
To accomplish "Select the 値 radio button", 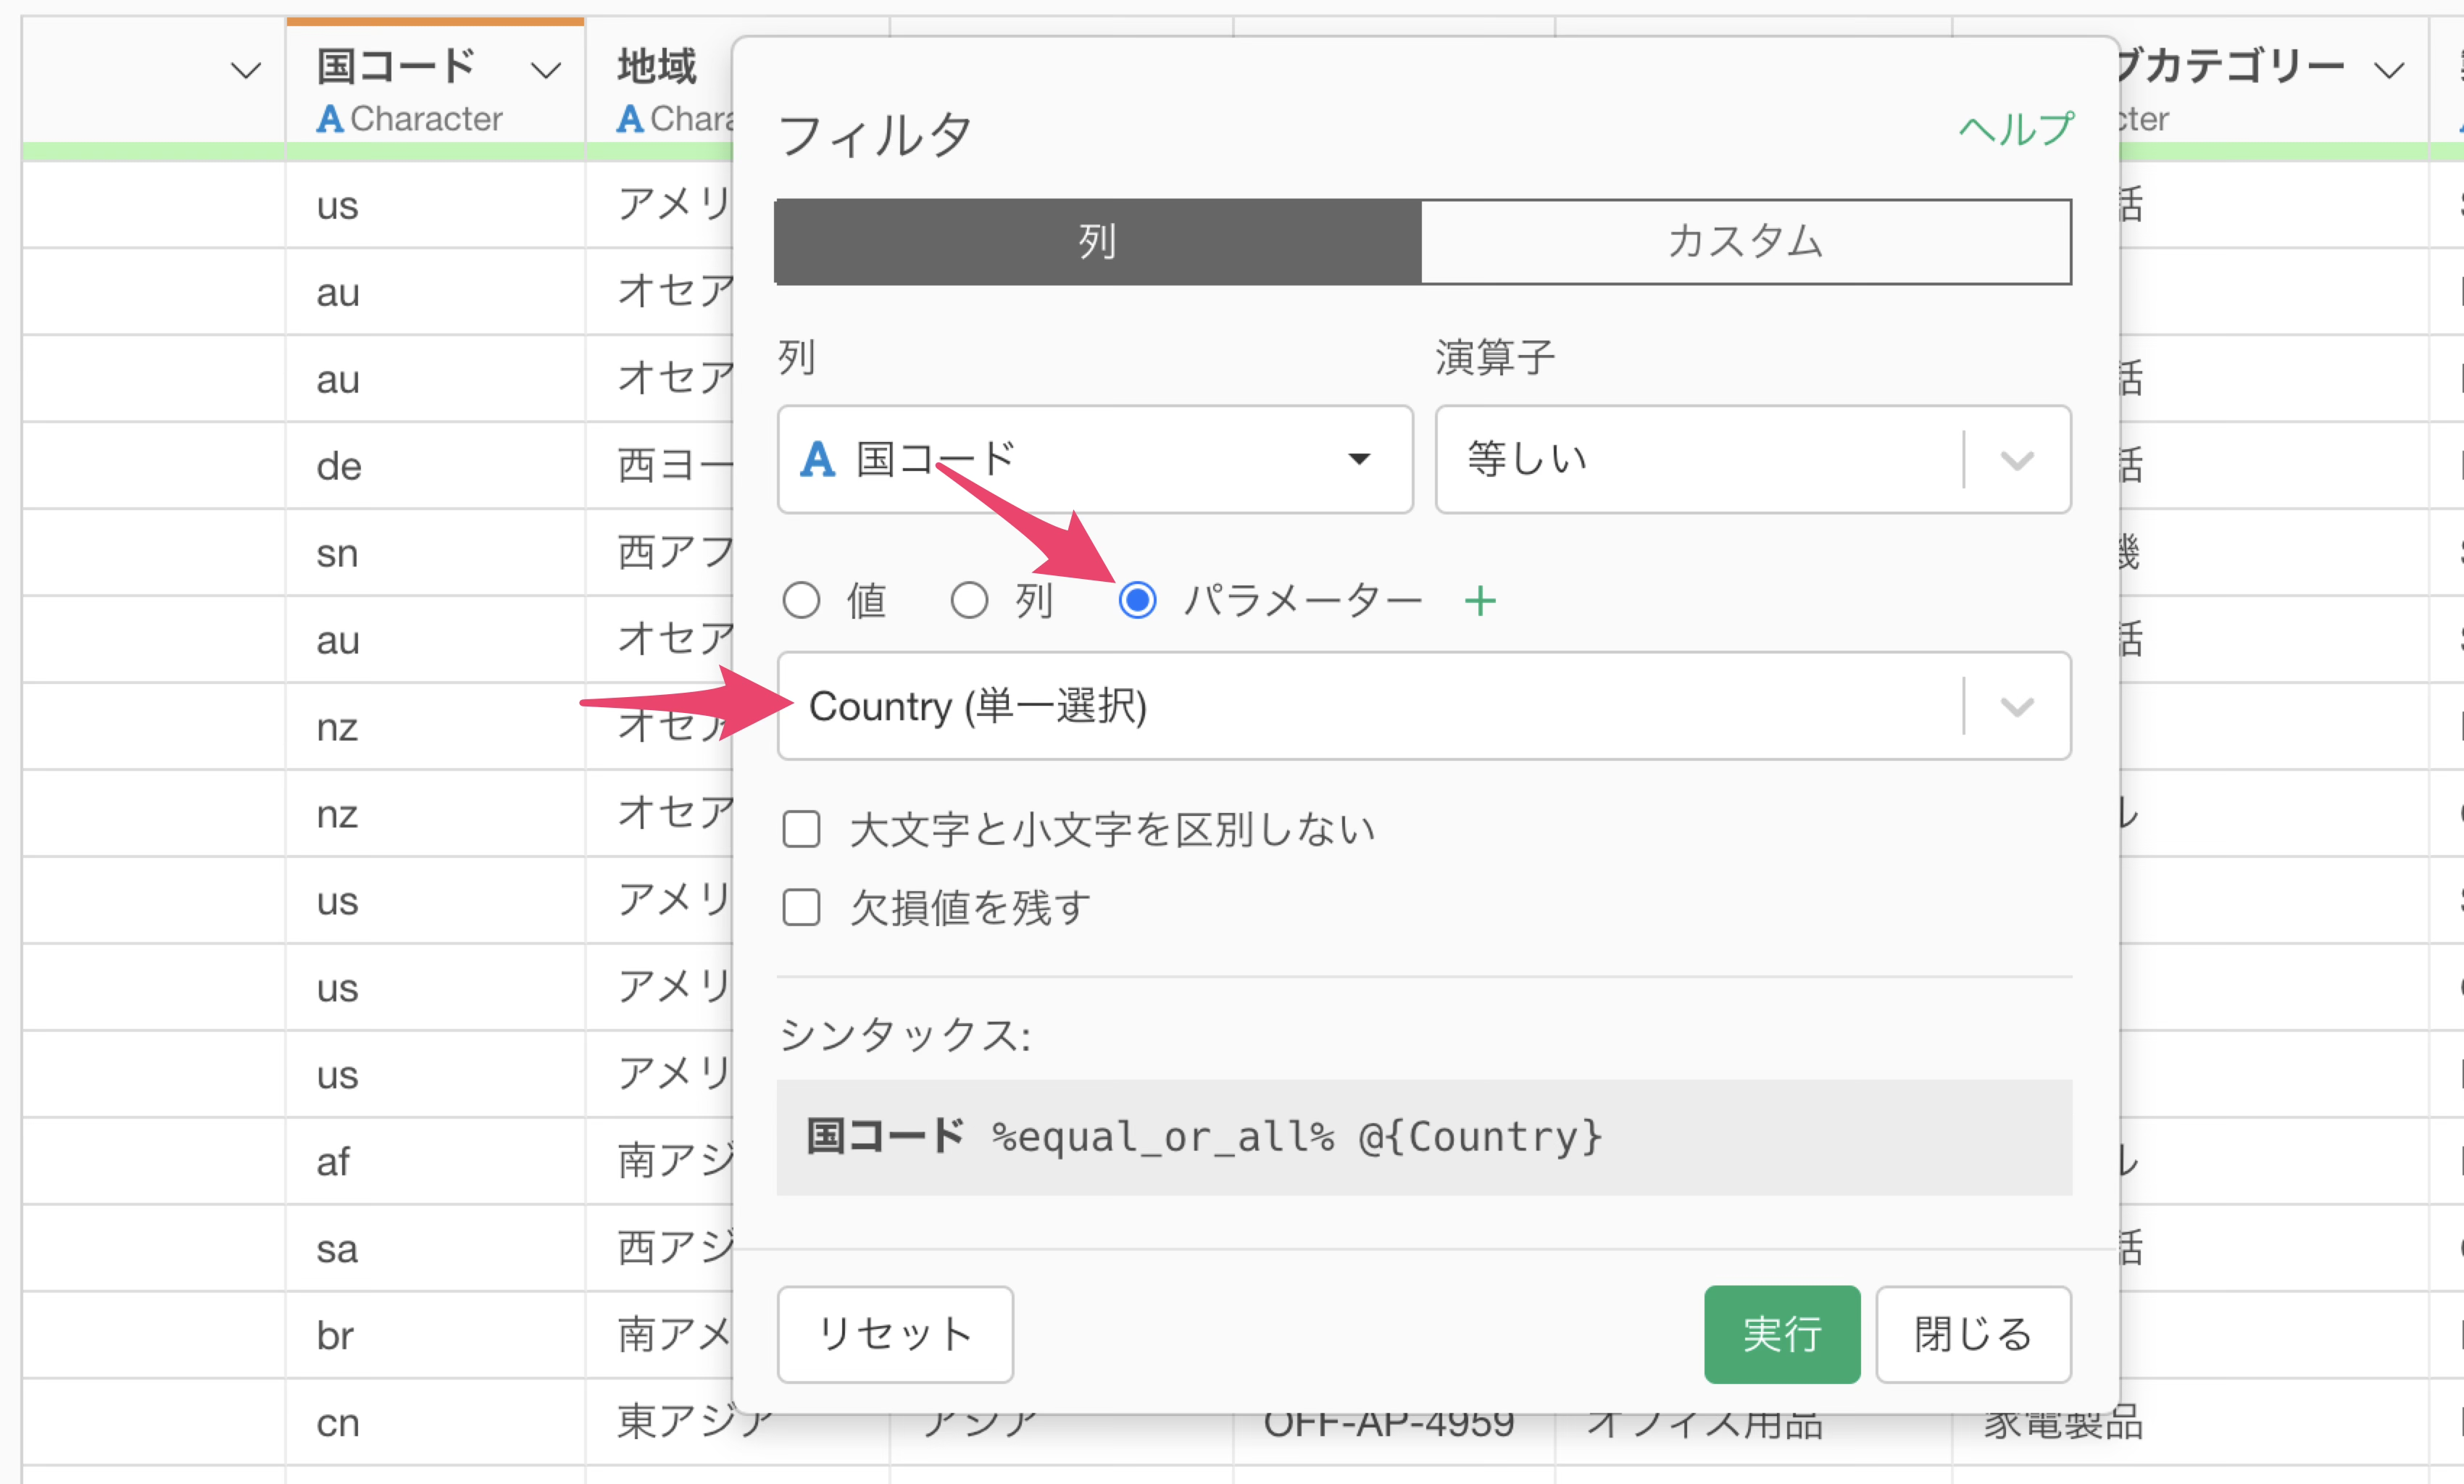I will (801, 601).
